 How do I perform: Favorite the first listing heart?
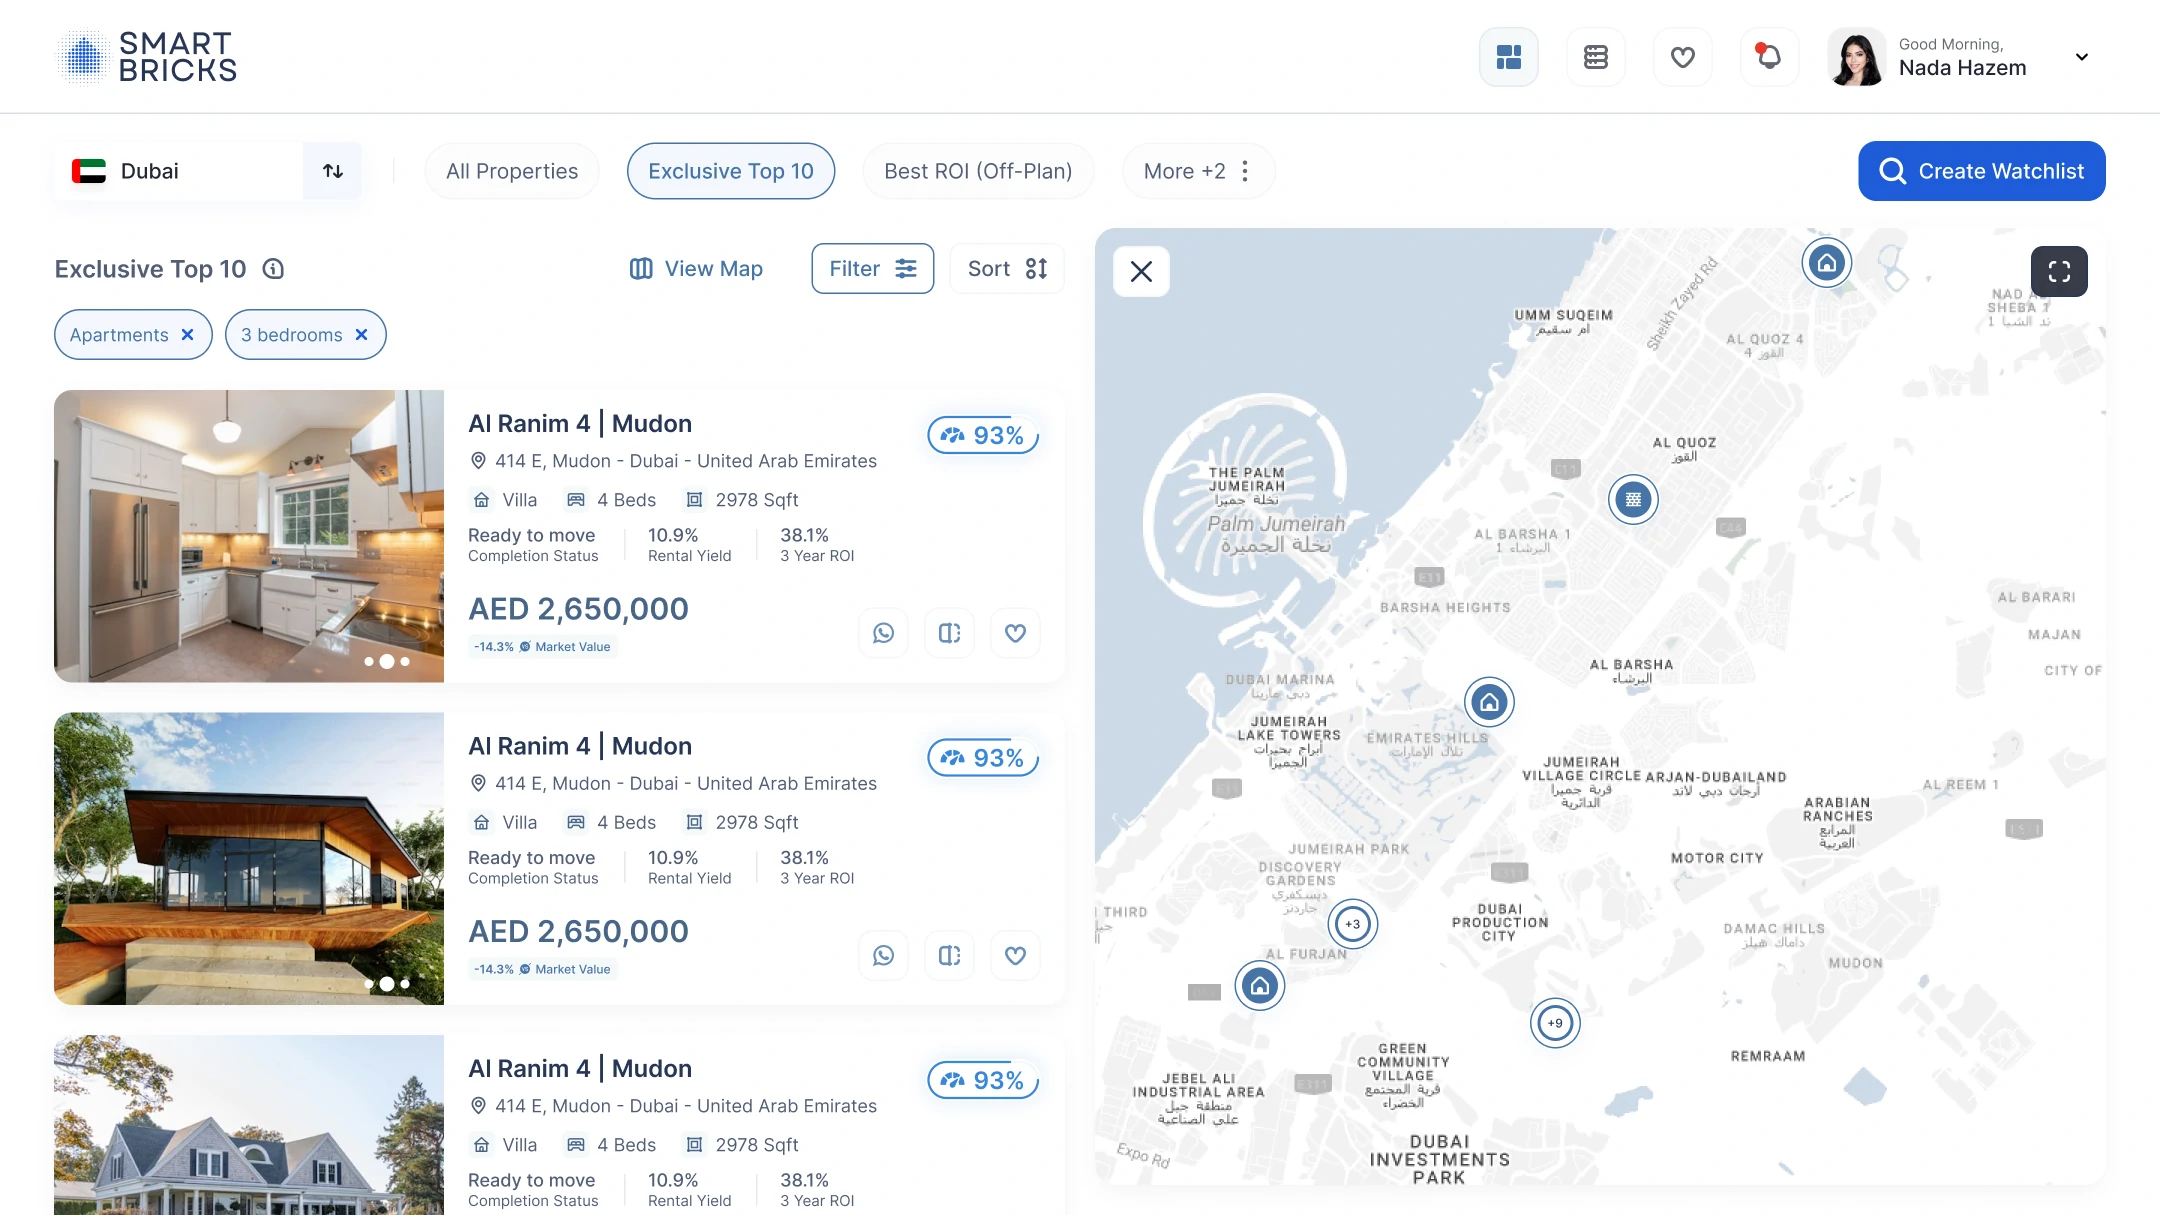1016,633
